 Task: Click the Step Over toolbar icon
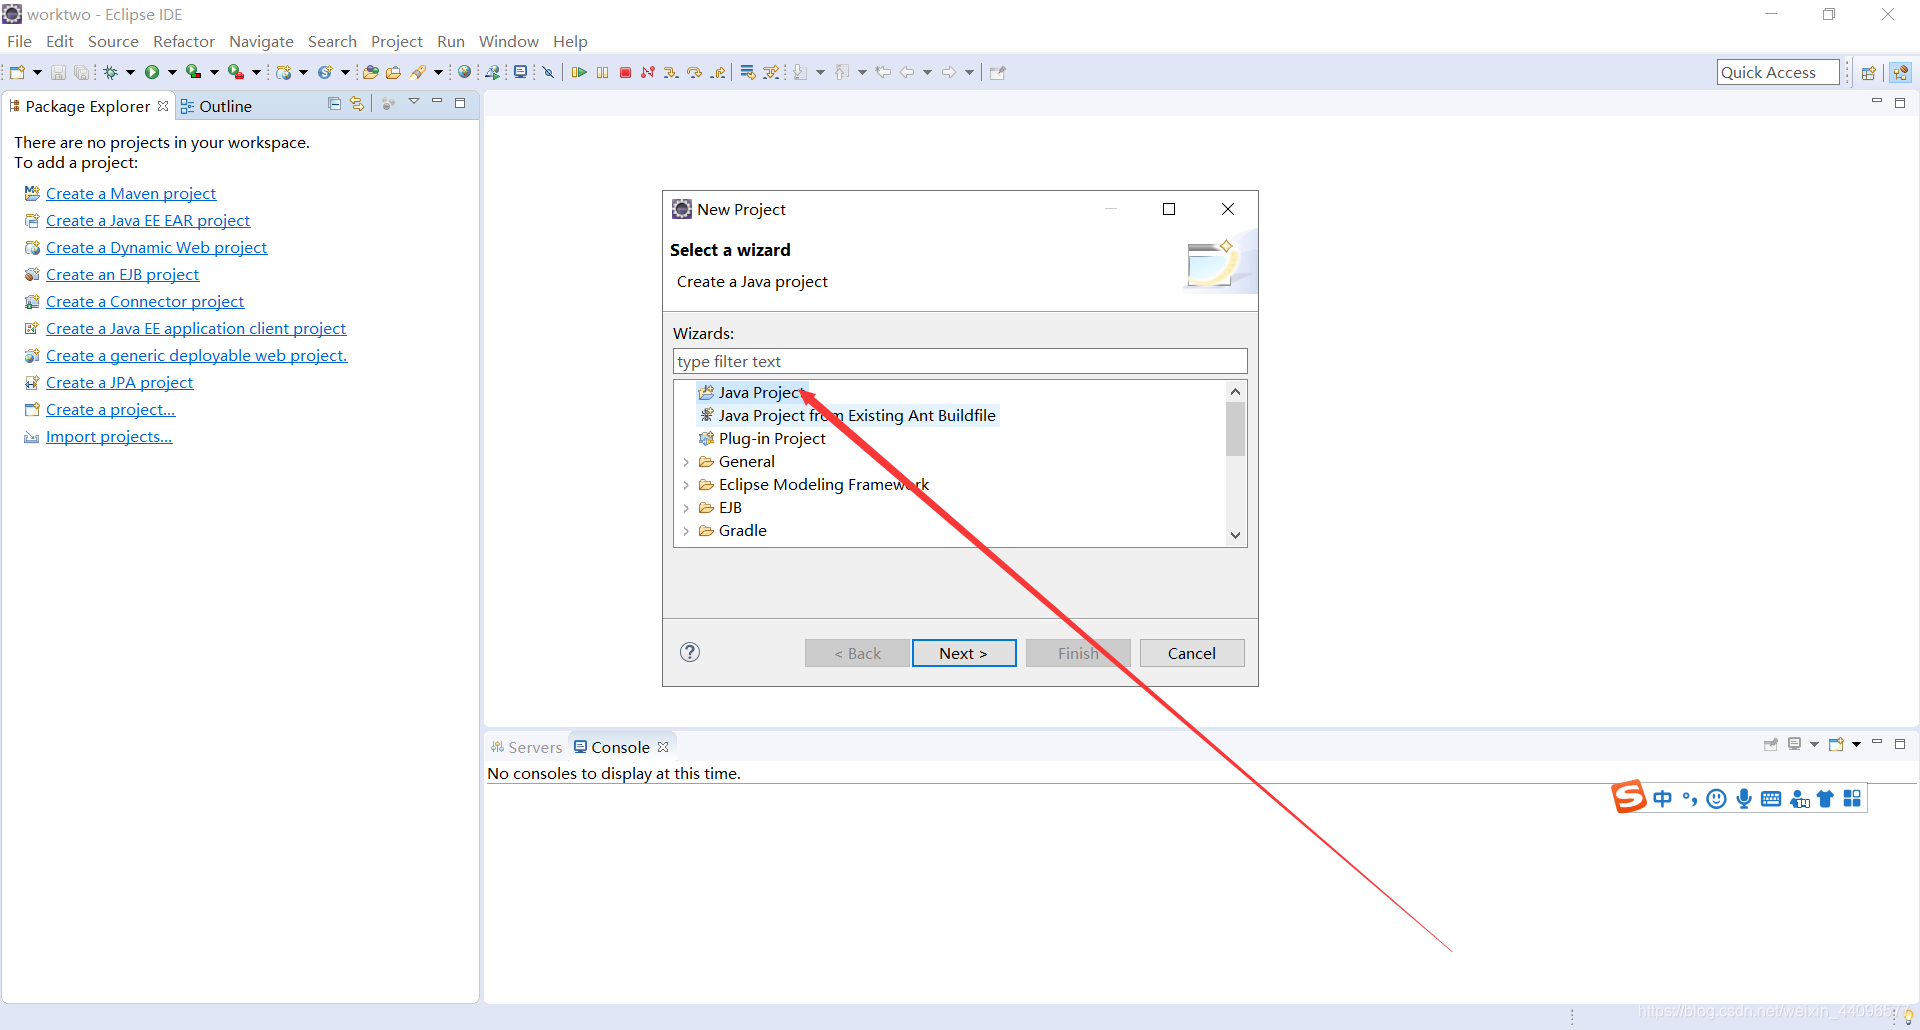point(695,72)
